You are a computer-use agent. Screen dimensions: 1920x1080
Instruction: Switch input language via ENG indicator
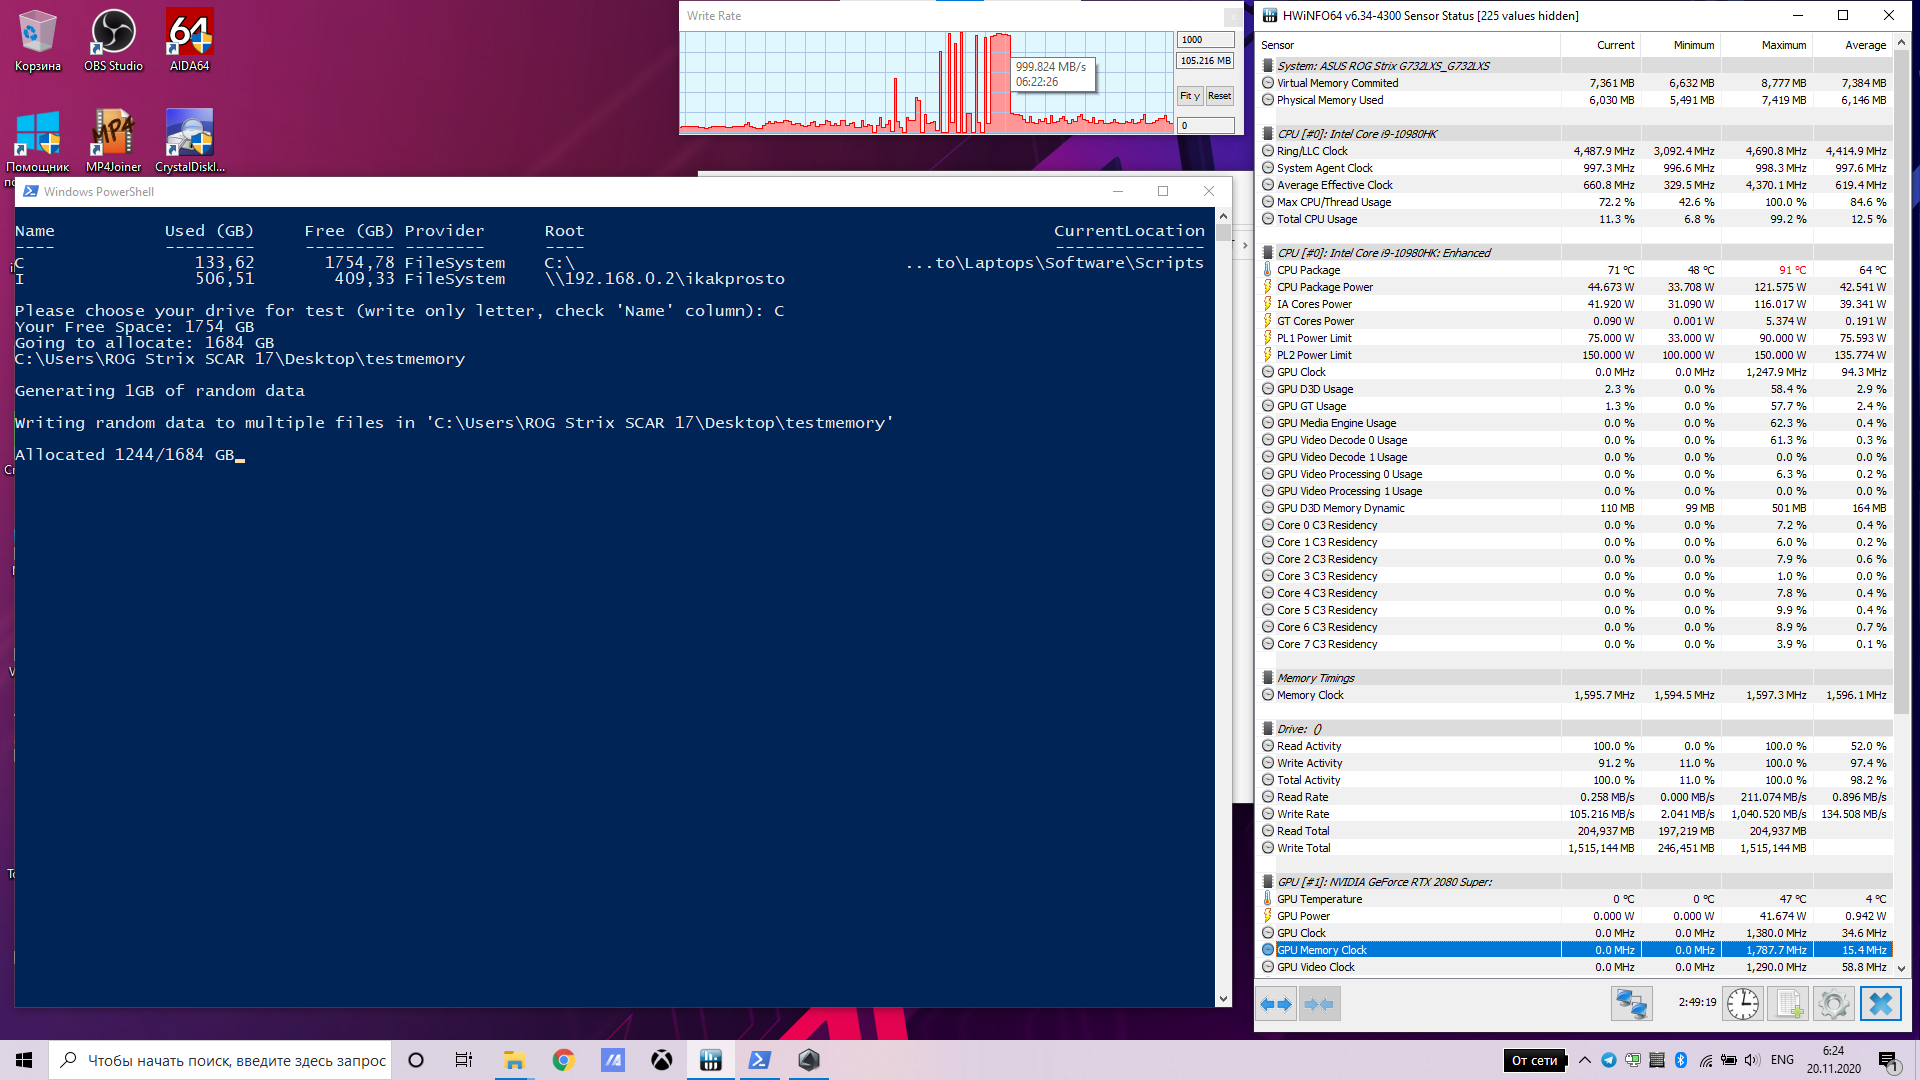1782,1060
